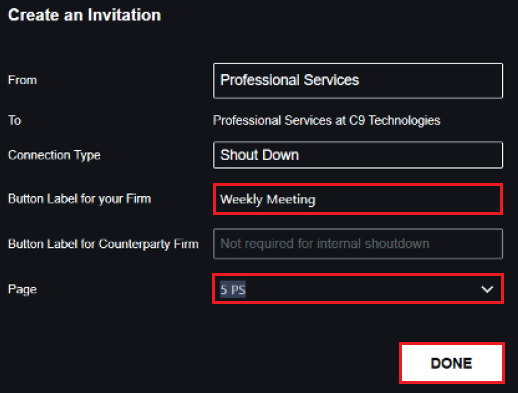Image resolution: width=518 pixels, height=393 pixels.
Task: Expand the Page dropdown chevron arrow
Action: coord(487,289)
